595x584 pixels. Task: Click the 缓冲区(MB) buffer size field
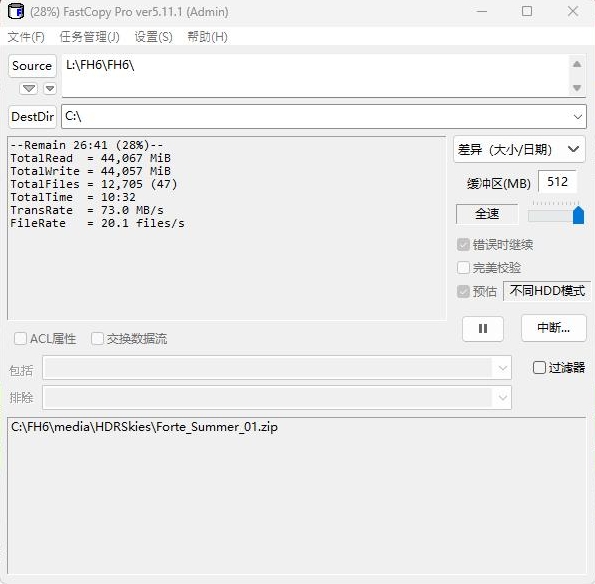click(x=557, y=182)
